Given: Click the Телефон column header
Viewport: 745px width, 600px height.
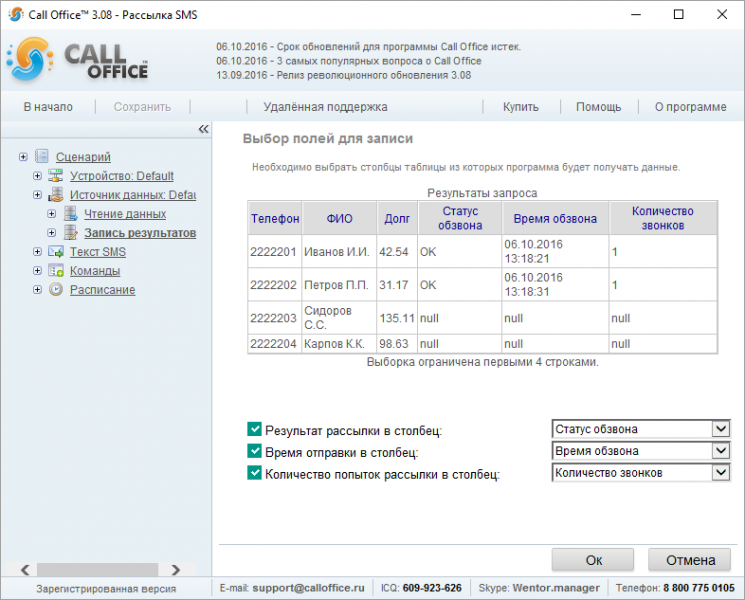Looking at the screenshot, I should click(275, 218).
